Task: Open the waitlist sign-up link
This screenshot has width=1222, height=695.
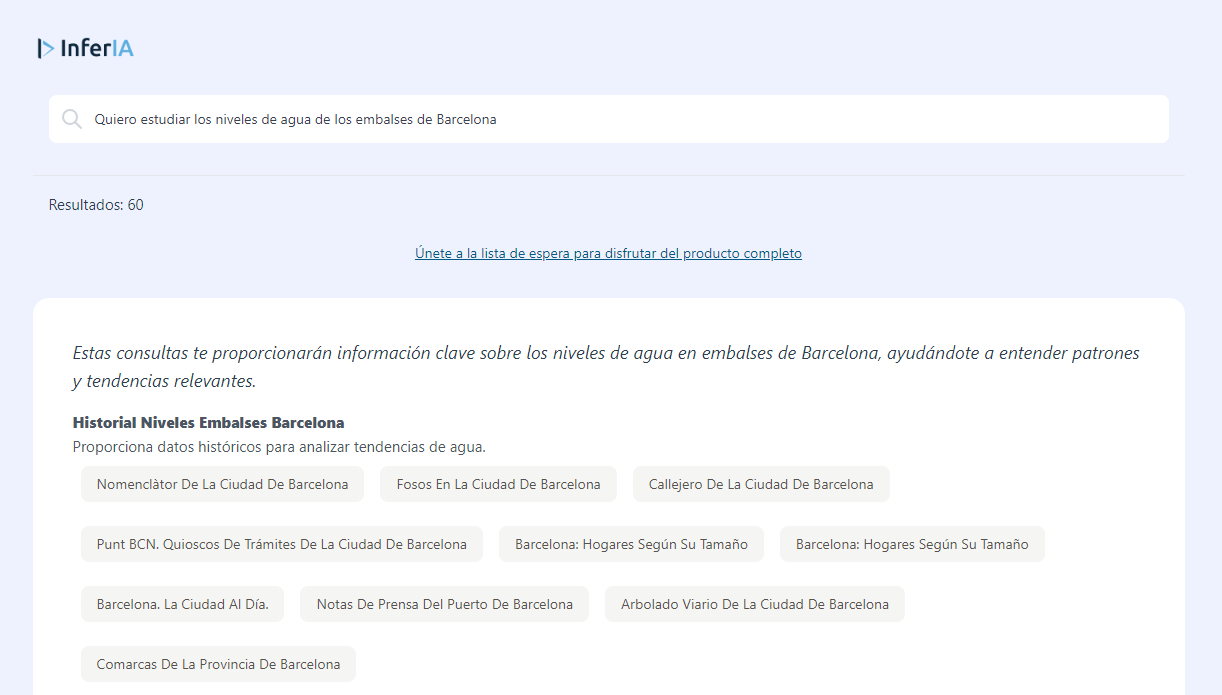Action: 608,253
